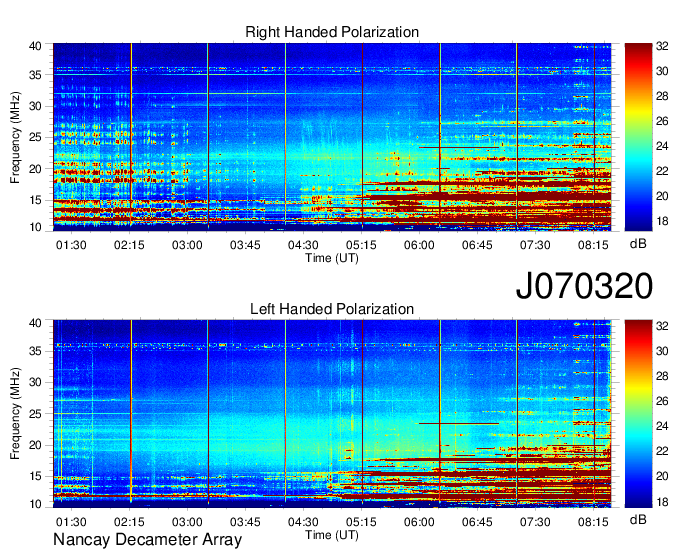
Task: Click 04:30 tick under Left Handed plot
Action: [304, 522]
